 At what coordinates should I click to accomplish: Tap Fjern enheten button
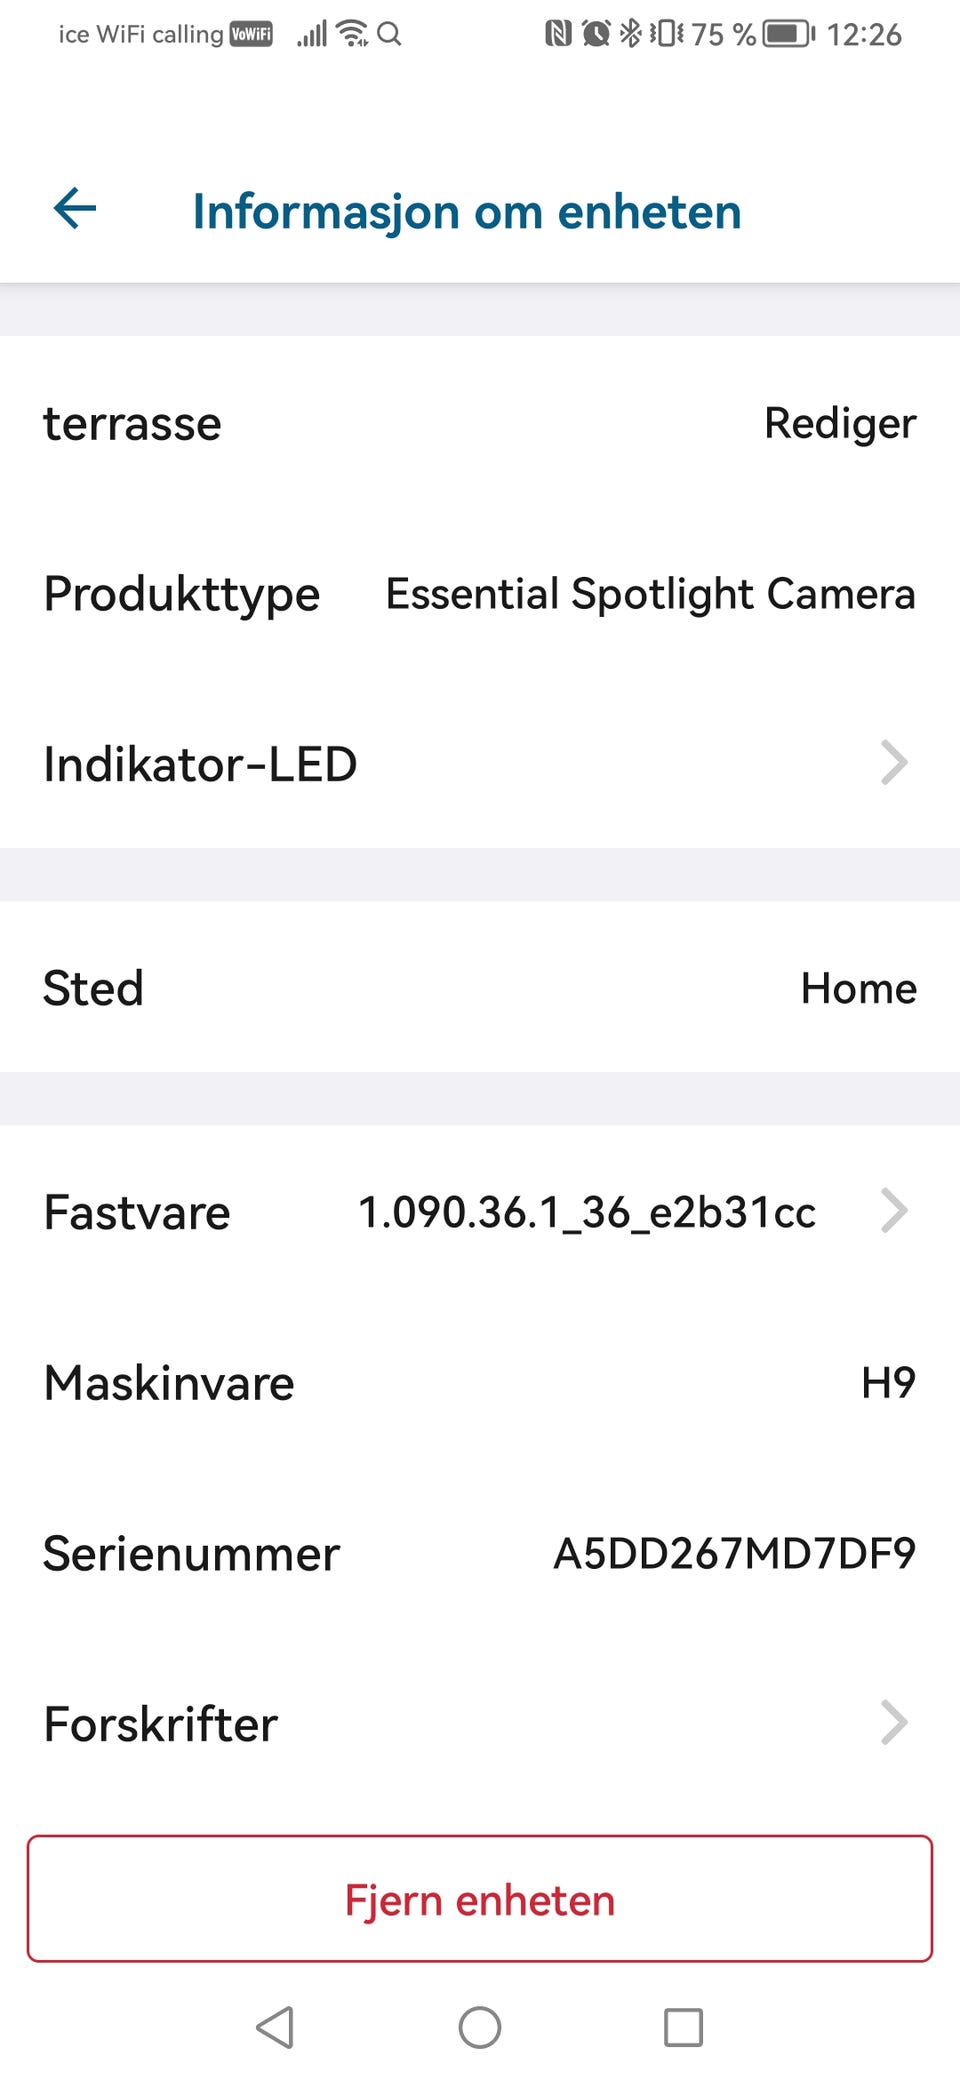(x=480, y=1898)
